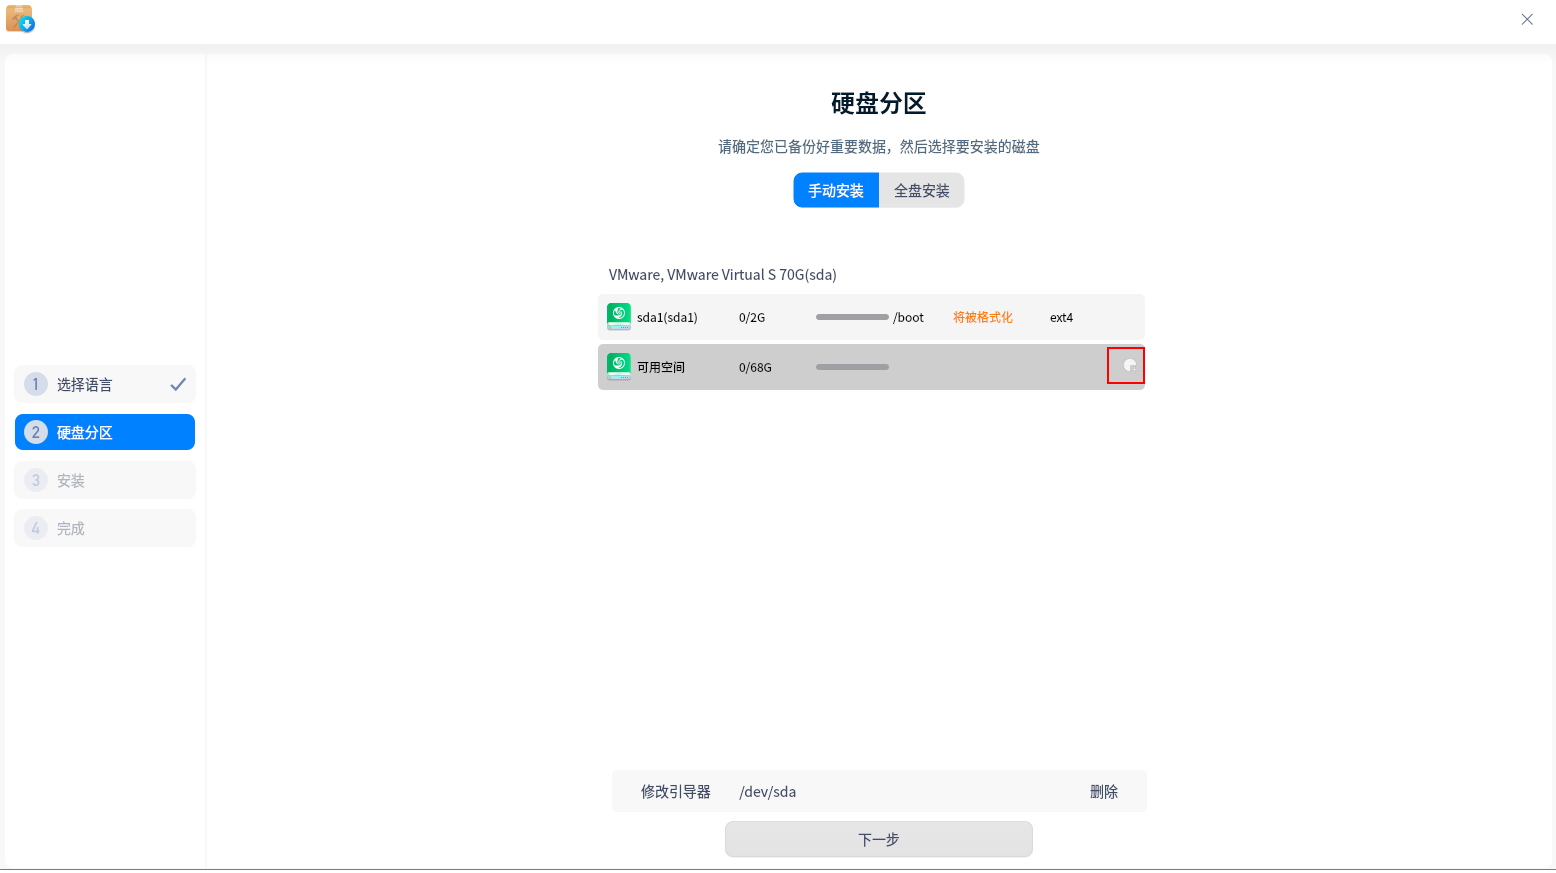This screenshot has width=1556, height=873.
Task: Open 修改引导器 bootloader option
Action: pyautogui.click(x=676, y=791)
